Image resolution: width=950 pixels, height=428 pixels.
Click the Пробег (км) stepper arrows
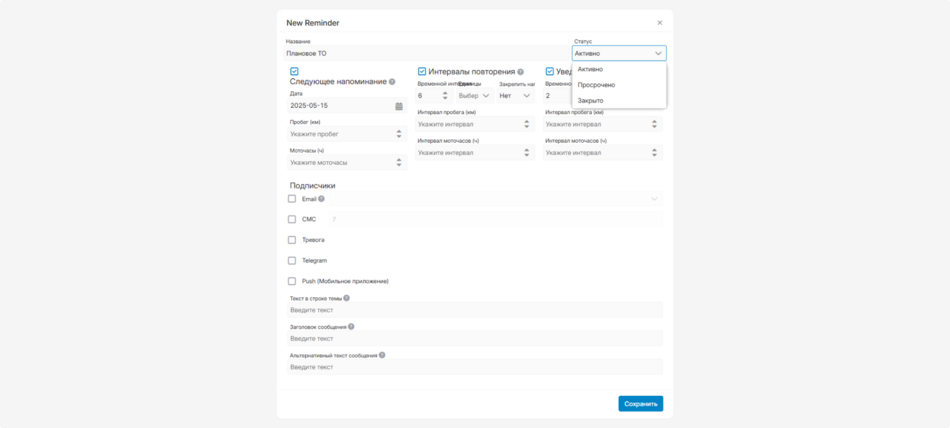pos(399,133)
